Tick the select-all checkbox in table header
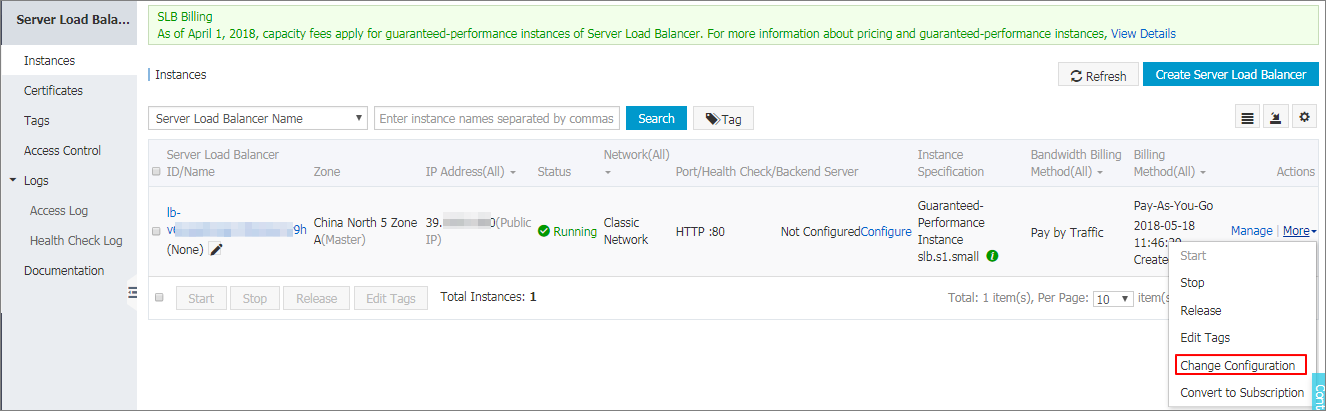Image resolution: width=1326 pixels, height=411 pixels. pyautogui.click(x=155, y=172)
